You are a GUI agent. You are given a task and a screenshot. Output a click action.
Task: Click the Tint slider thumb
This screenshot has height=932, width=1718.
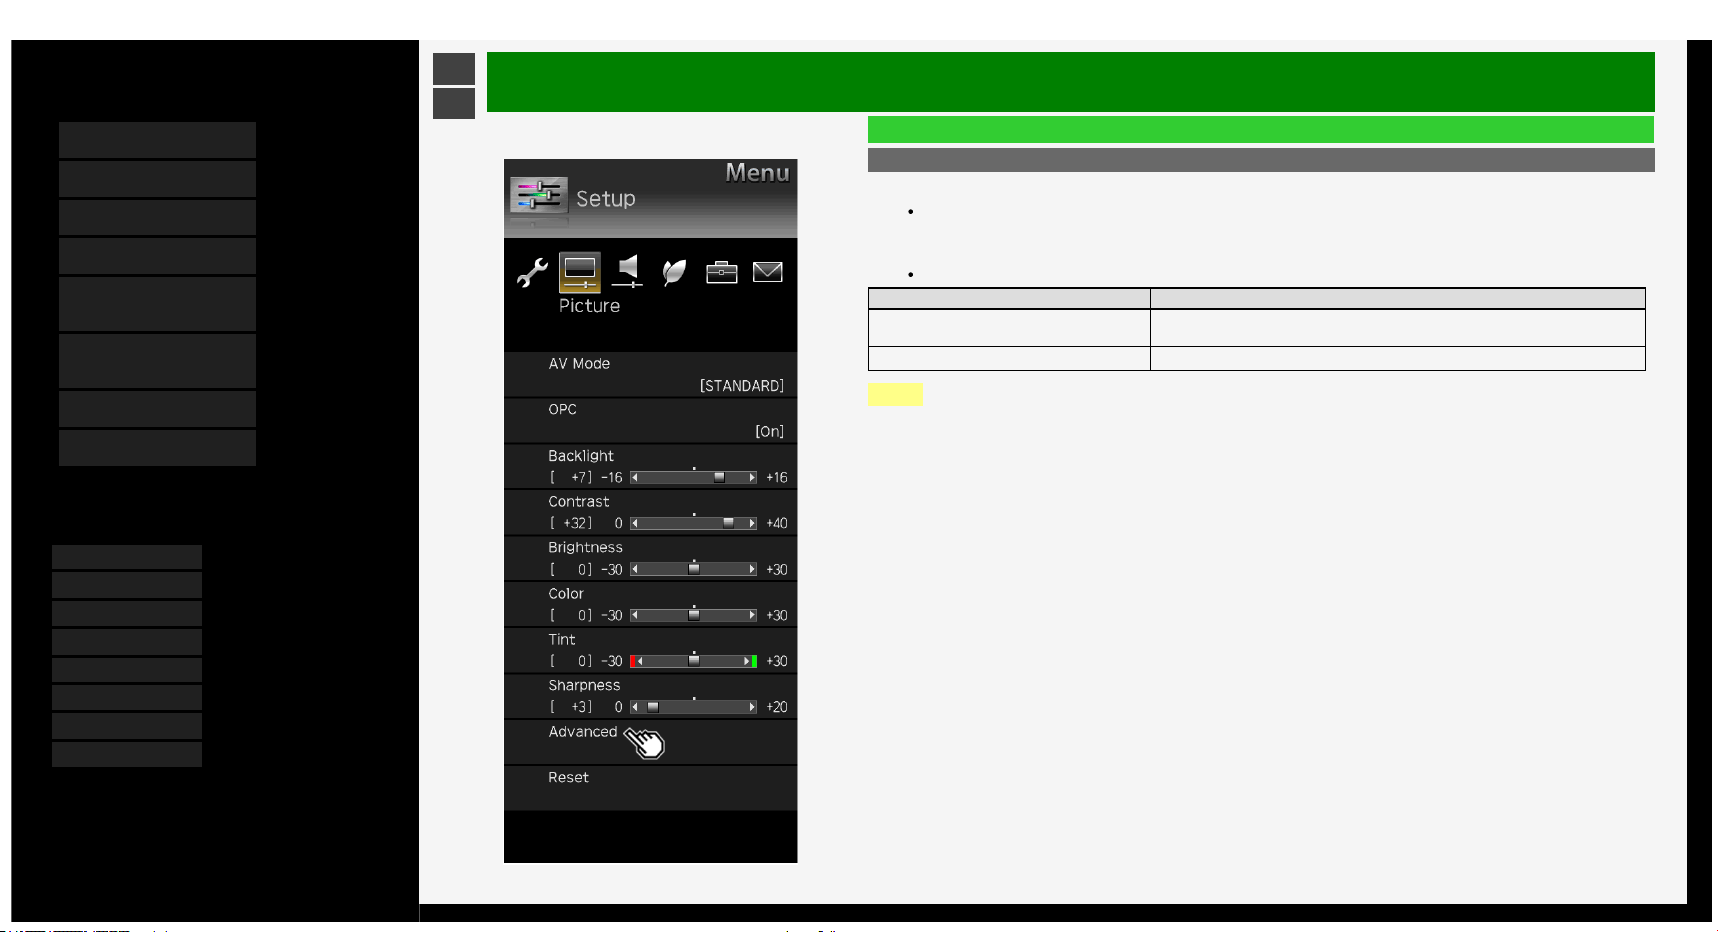pos(694,661)
